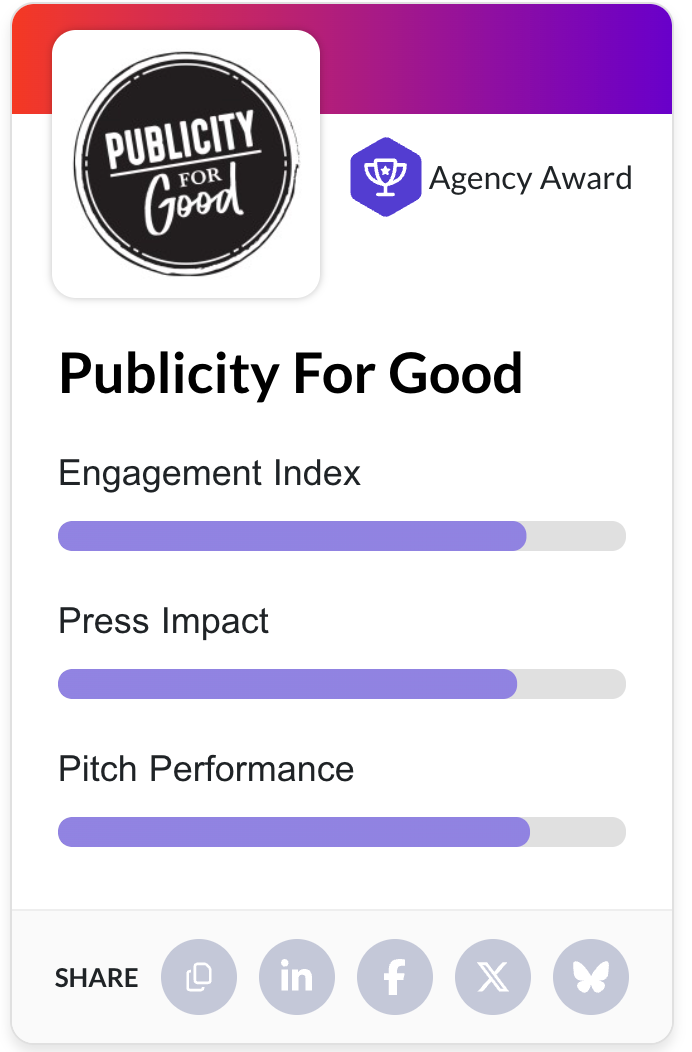Open the Publicity For Good title heading
The width and height of the screenshot is (692, 1052).
(291, 374)
